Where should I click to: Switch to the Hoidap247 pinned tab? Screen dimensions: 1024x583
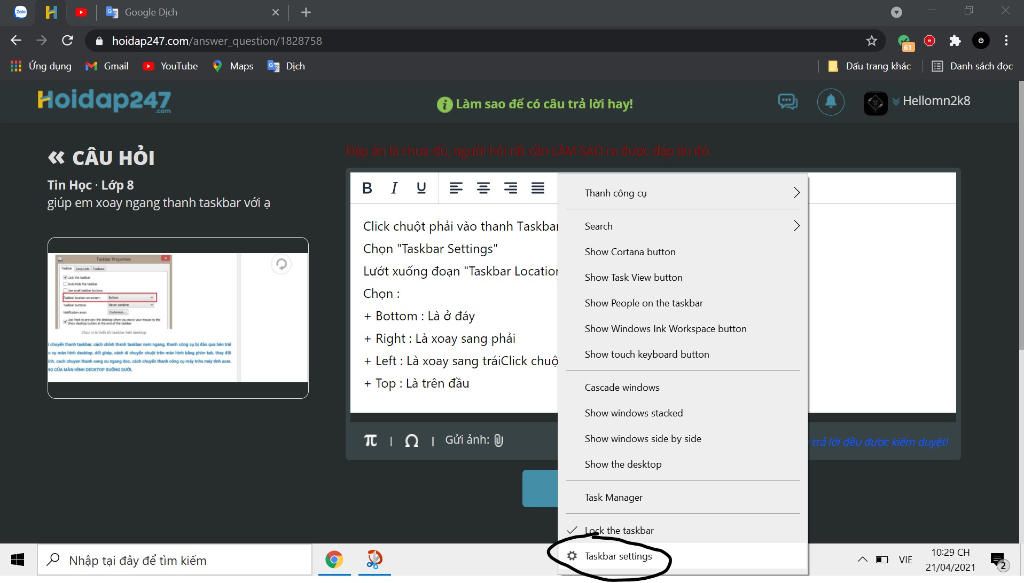pyautogui.click(x=51, y=12)
